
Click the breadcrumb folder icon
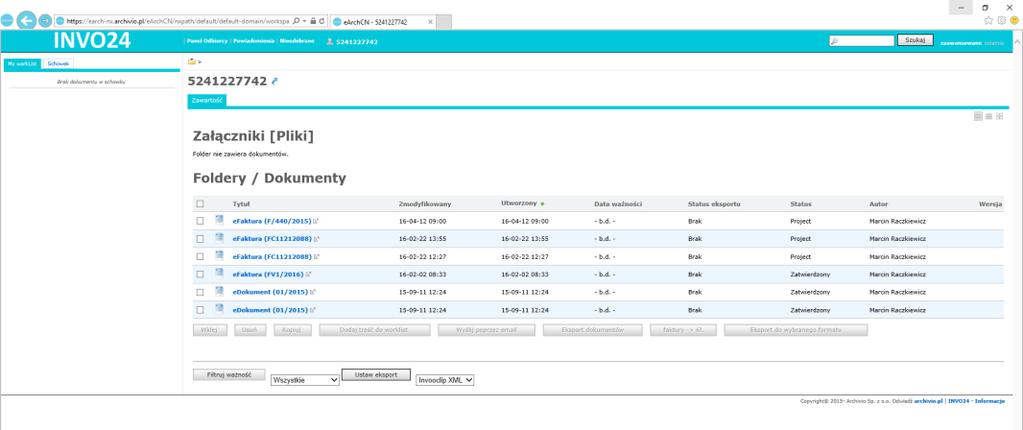click(192, 61)
